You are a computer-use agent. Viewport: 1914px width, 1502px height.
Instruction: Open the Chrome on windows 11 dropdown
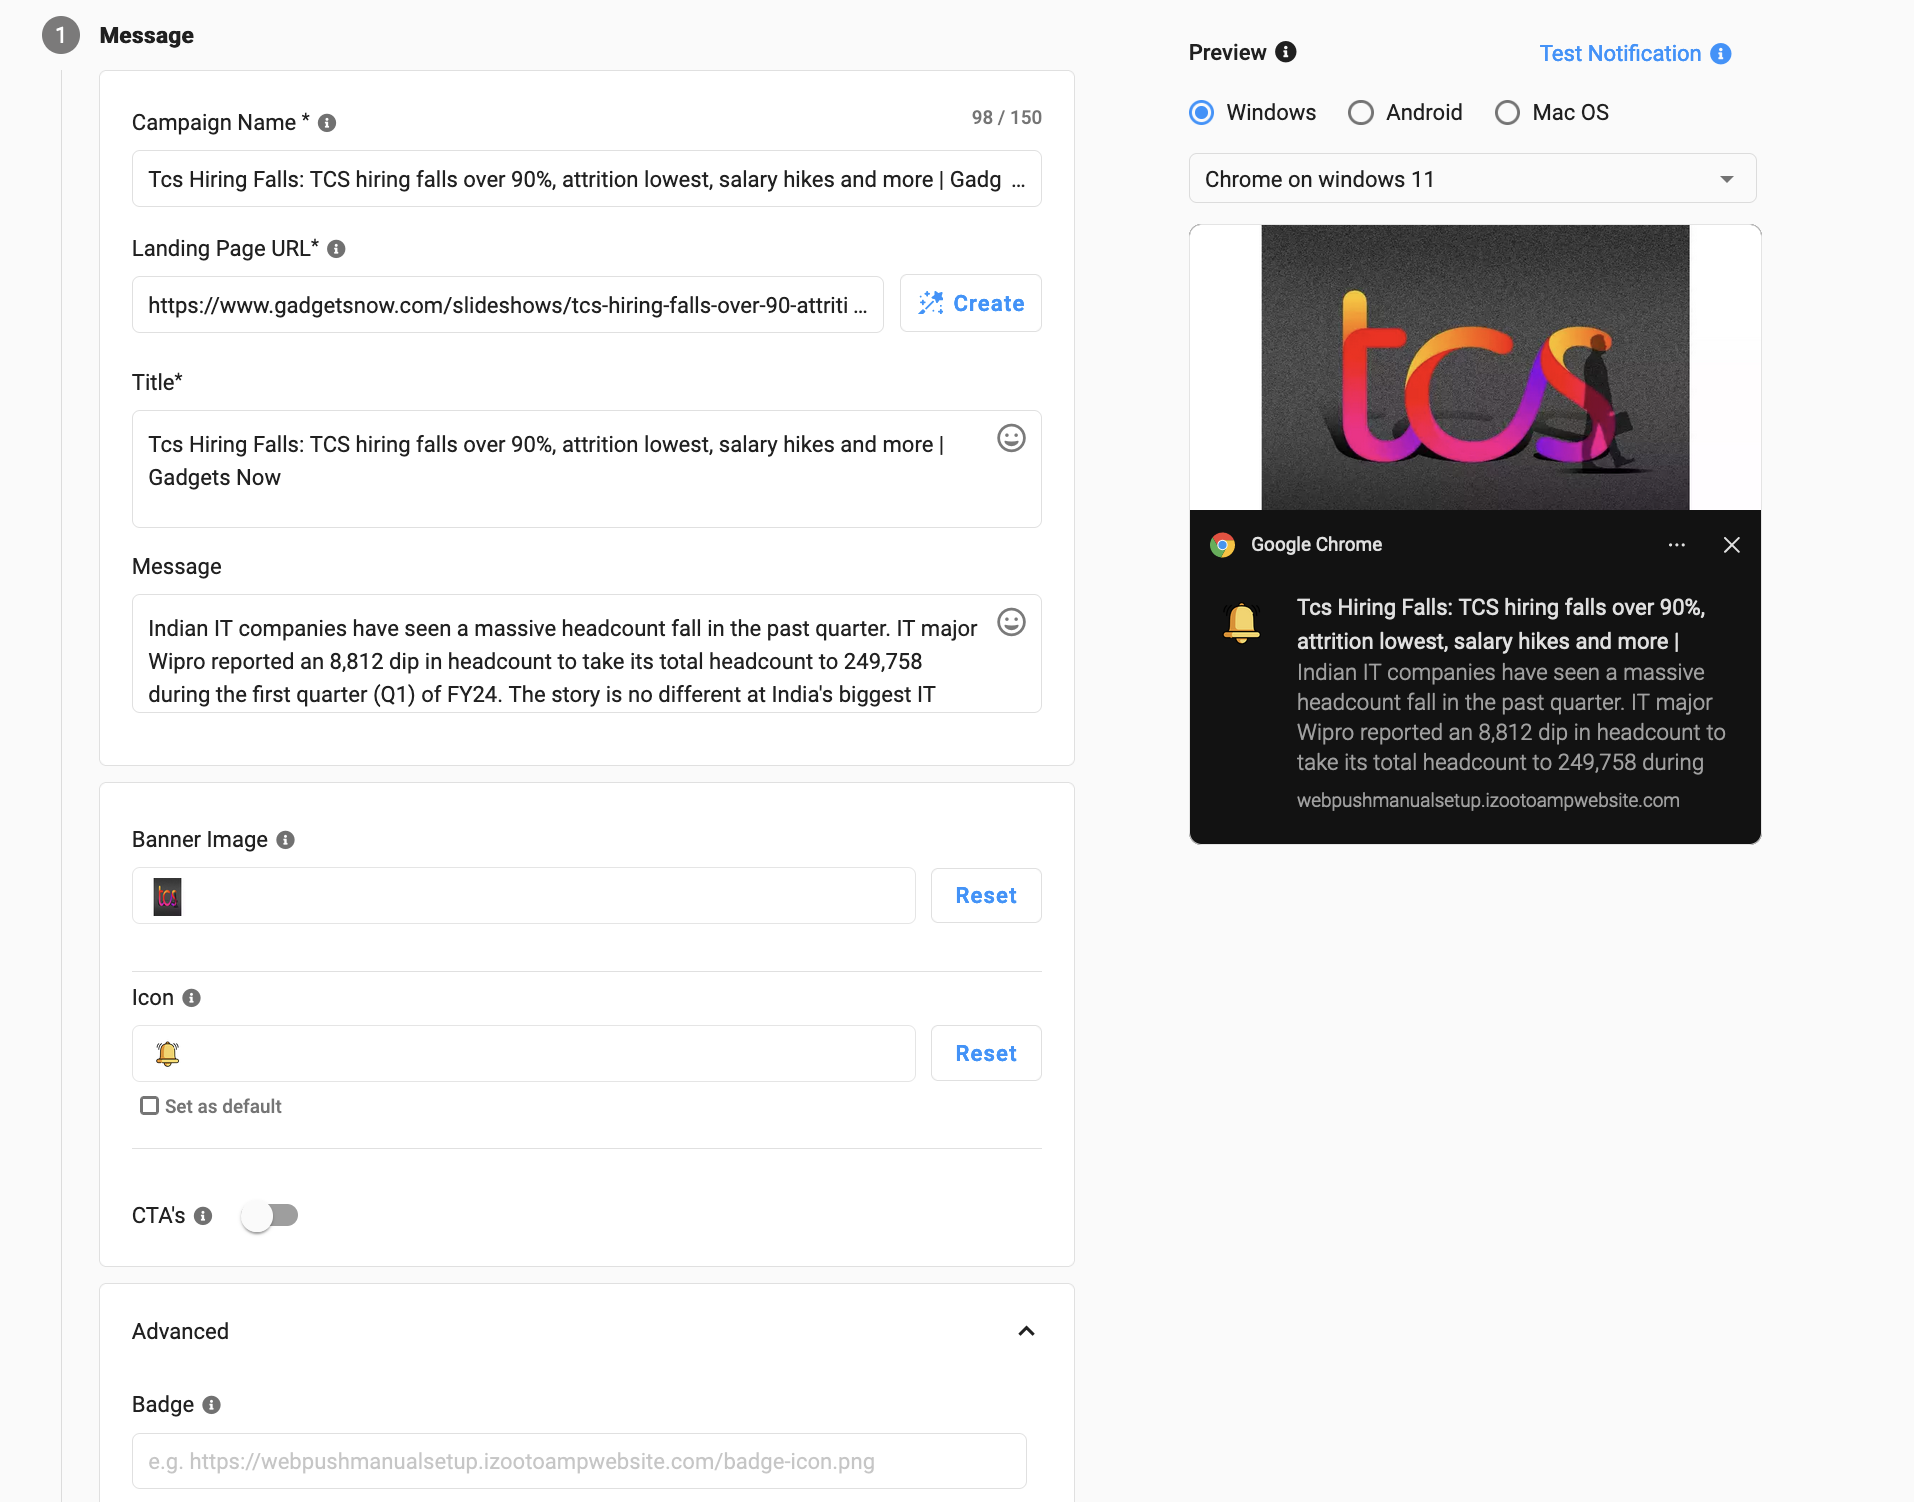[x=1472, y=179]
